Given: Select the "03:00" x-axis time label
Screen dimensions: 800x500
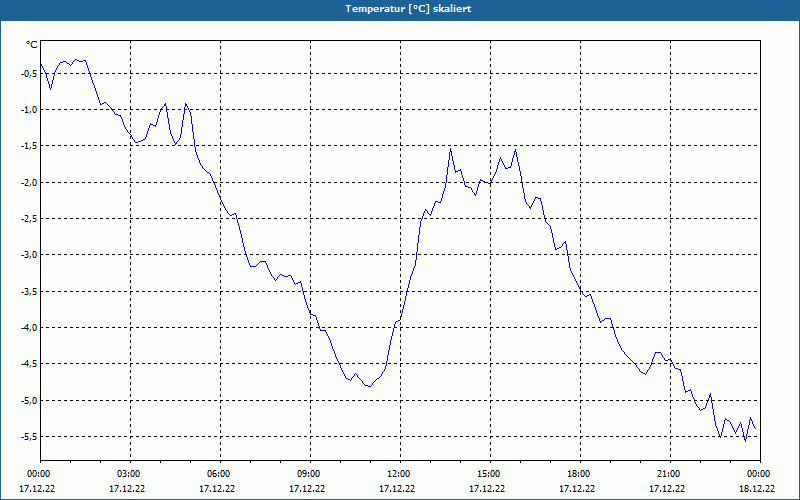Looking at the screenshot, I should click(130, 474).
